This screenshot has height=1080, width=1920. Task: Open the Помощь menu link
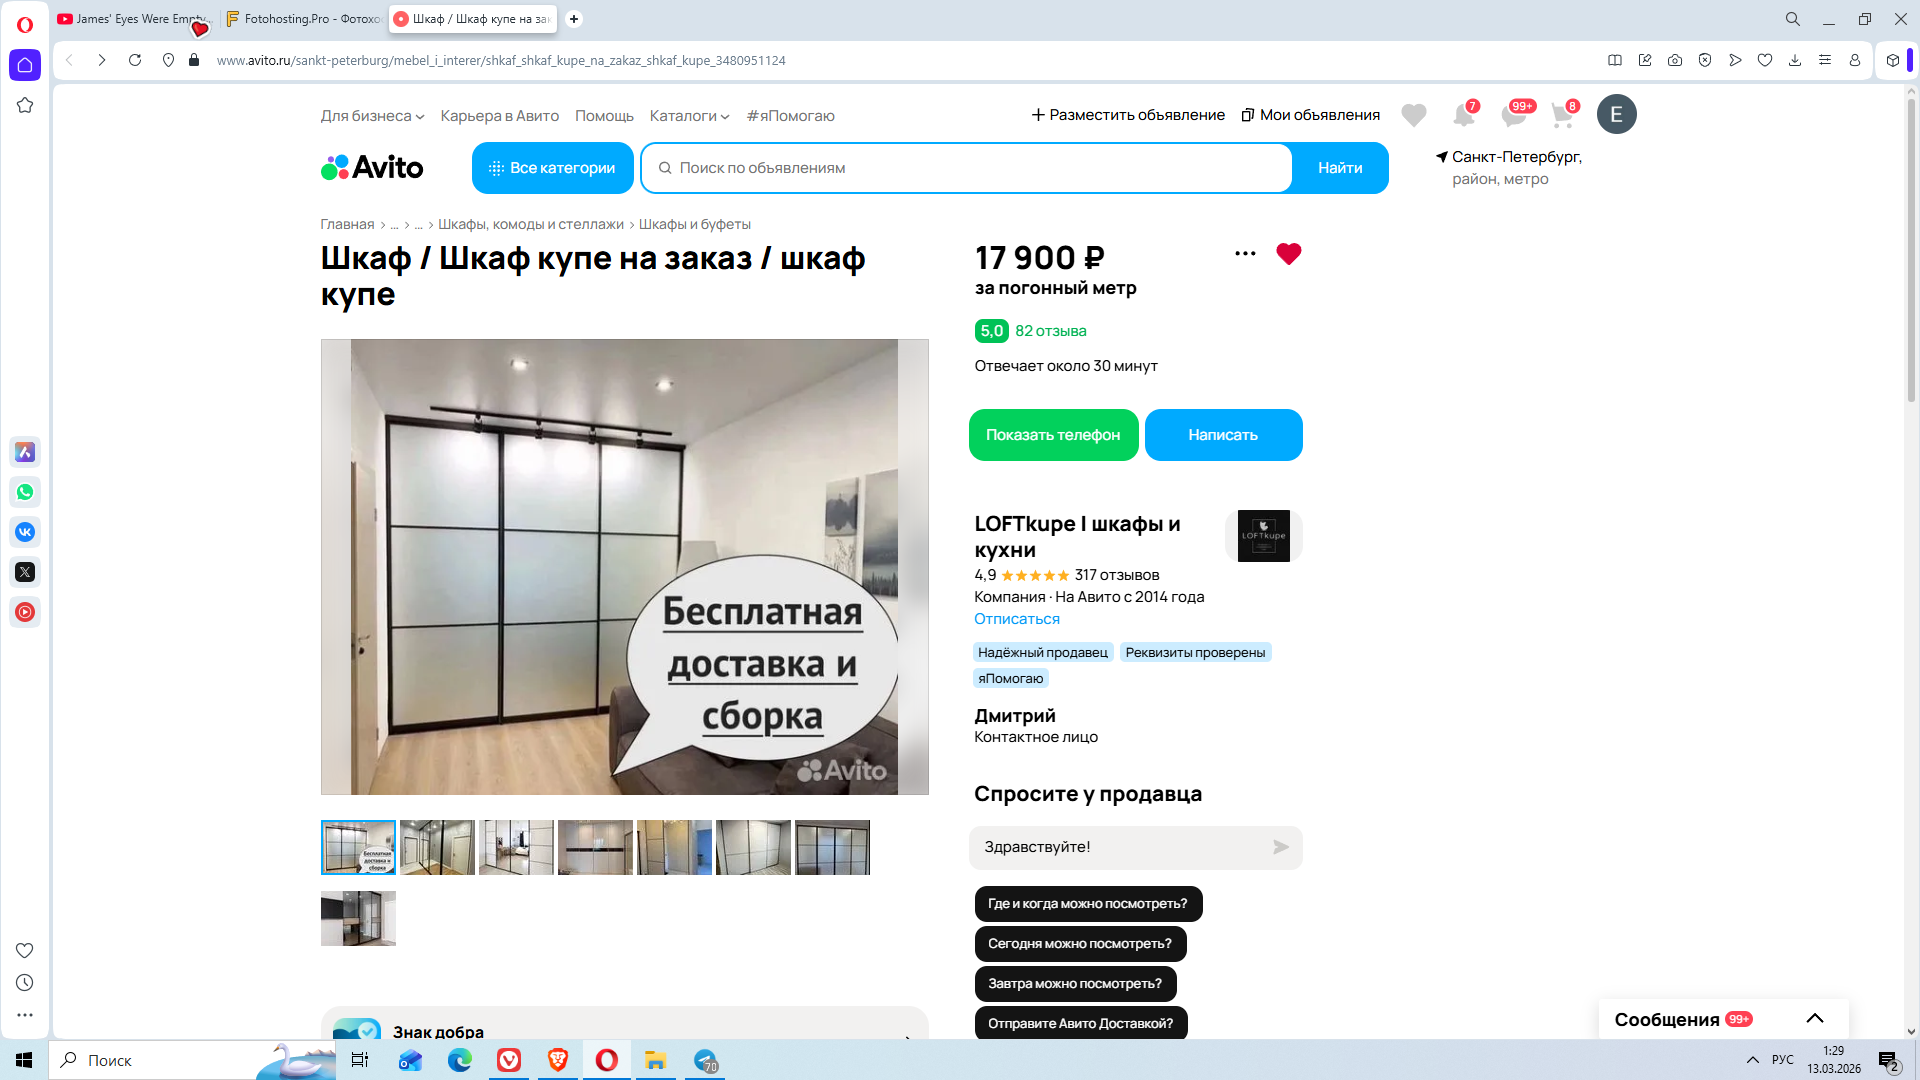(604, 116)
